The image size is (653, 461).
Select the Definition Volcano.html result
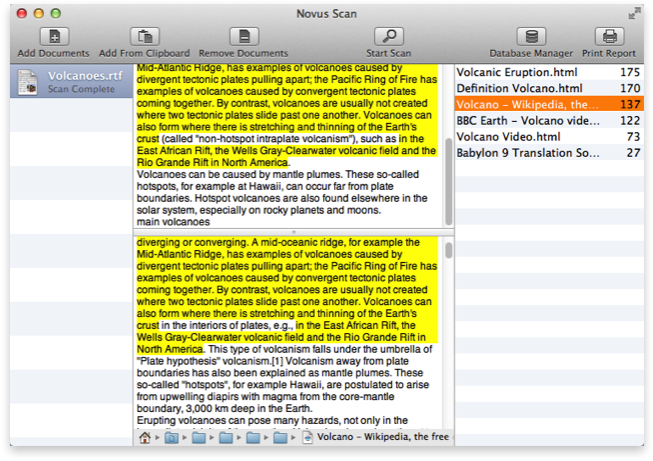pyautogui.click(x=549, y=88)
